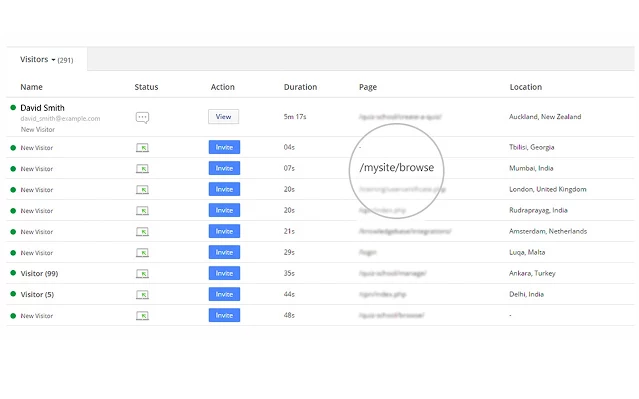Select the David Smith visitor name

42,108
